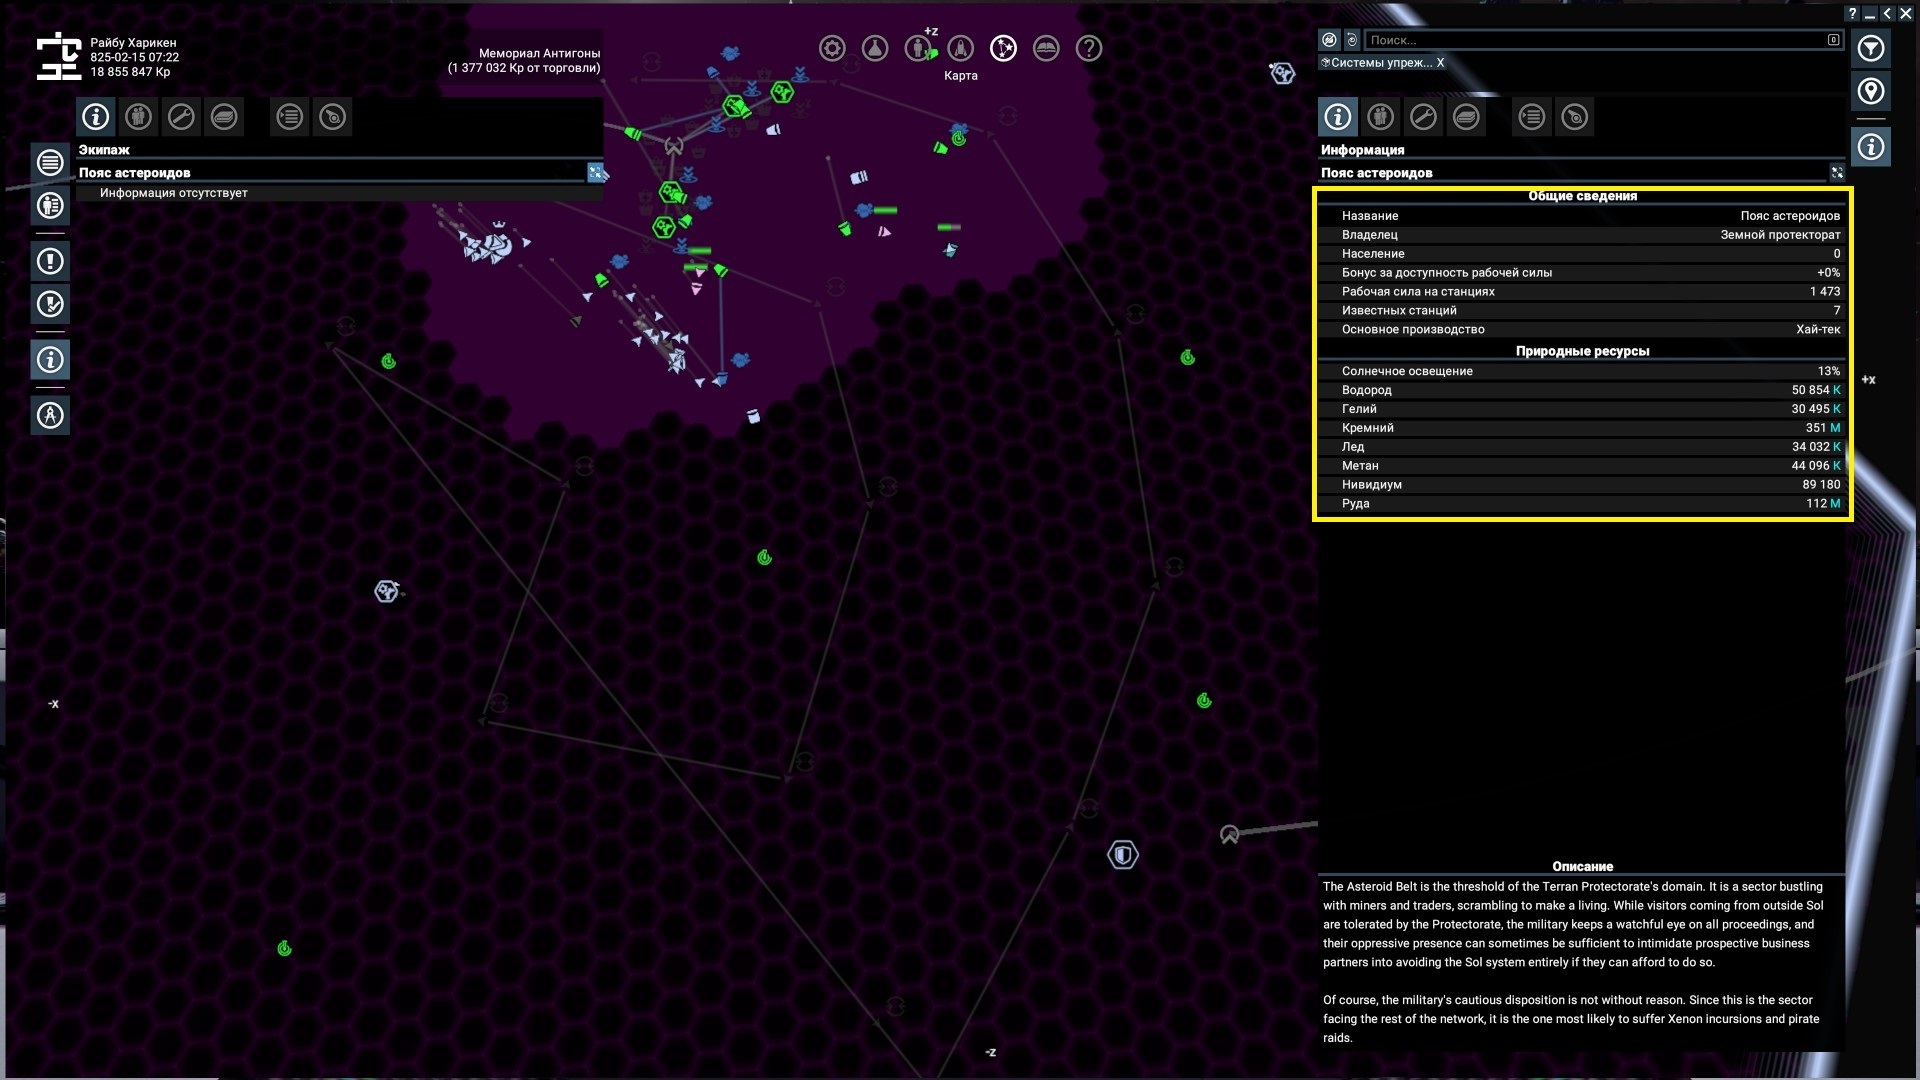Click the Мемориал Антигоны sector label
The width and height of the screenshot is (1920, 1080).
point(539,53)
